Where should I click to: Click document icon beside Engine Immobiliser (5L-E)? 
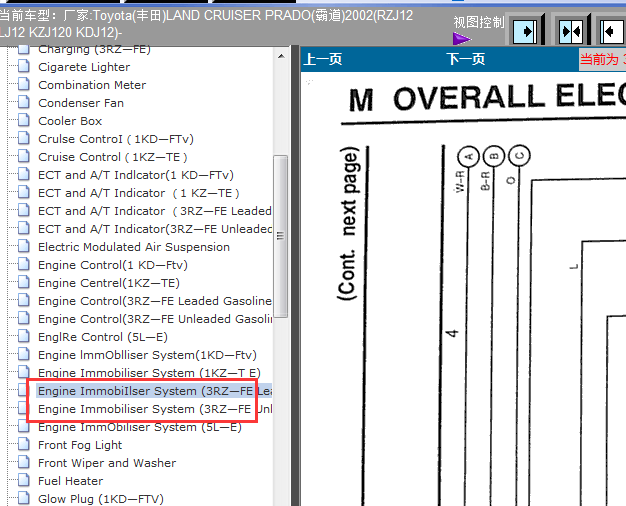click(x=24, y=425)
